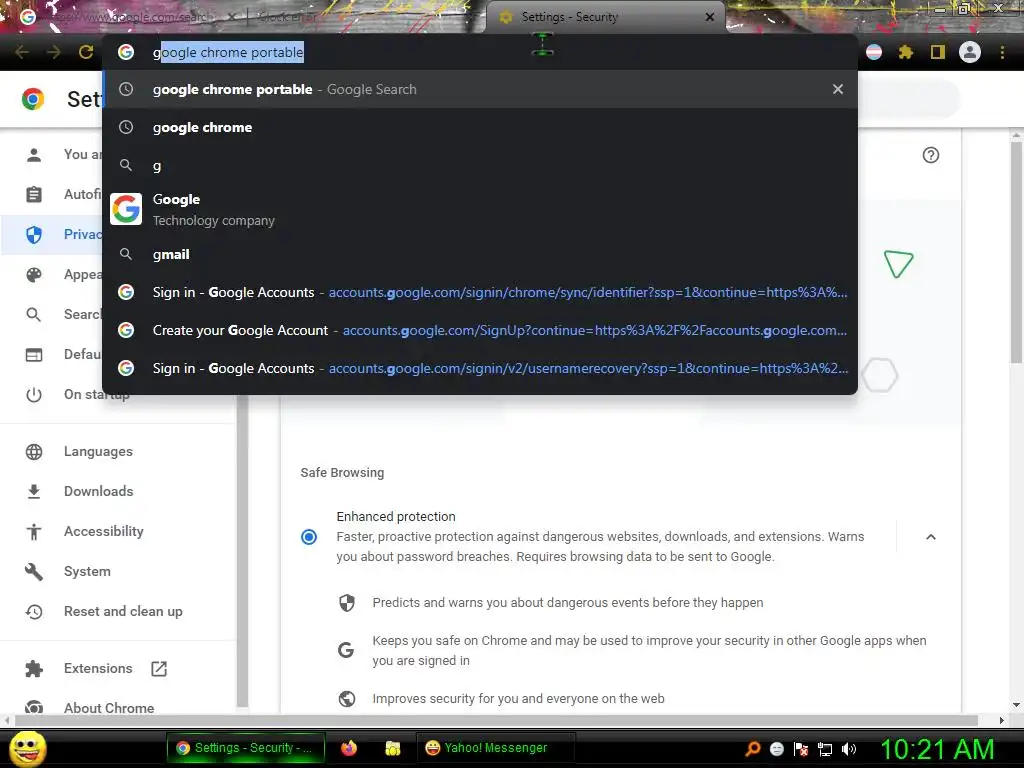Remove the 'google chrome portable' suggestion

tap(838, 89)
